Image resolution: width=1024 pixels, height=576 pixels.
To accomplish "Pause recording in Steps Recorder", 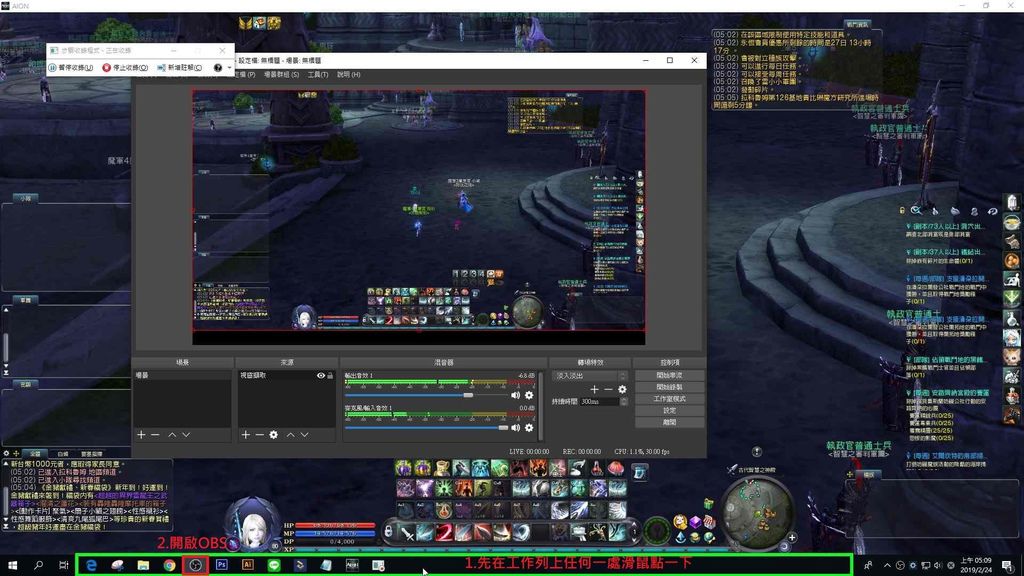I will (71, 67).
